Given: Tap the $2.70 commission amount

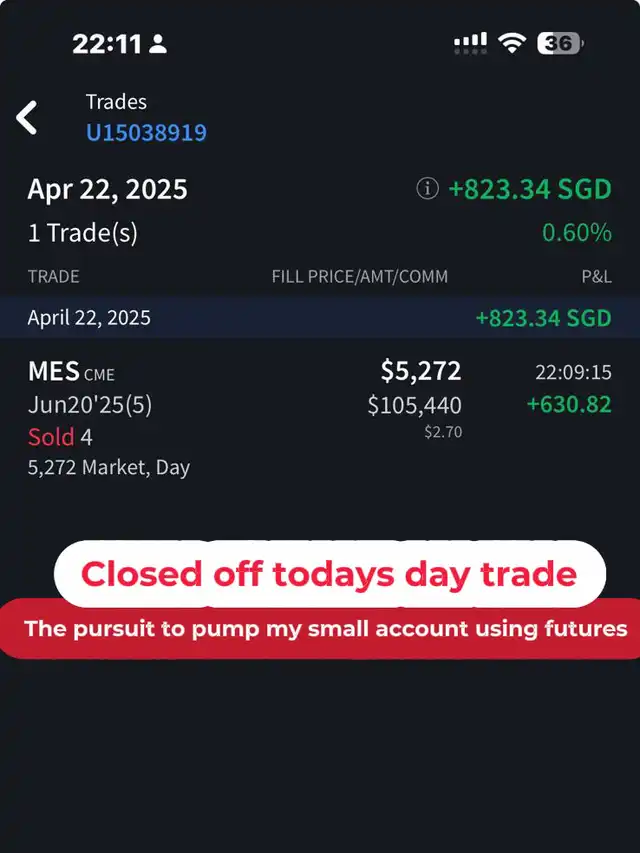Looking at the screenshot, I should coord(443,432).
